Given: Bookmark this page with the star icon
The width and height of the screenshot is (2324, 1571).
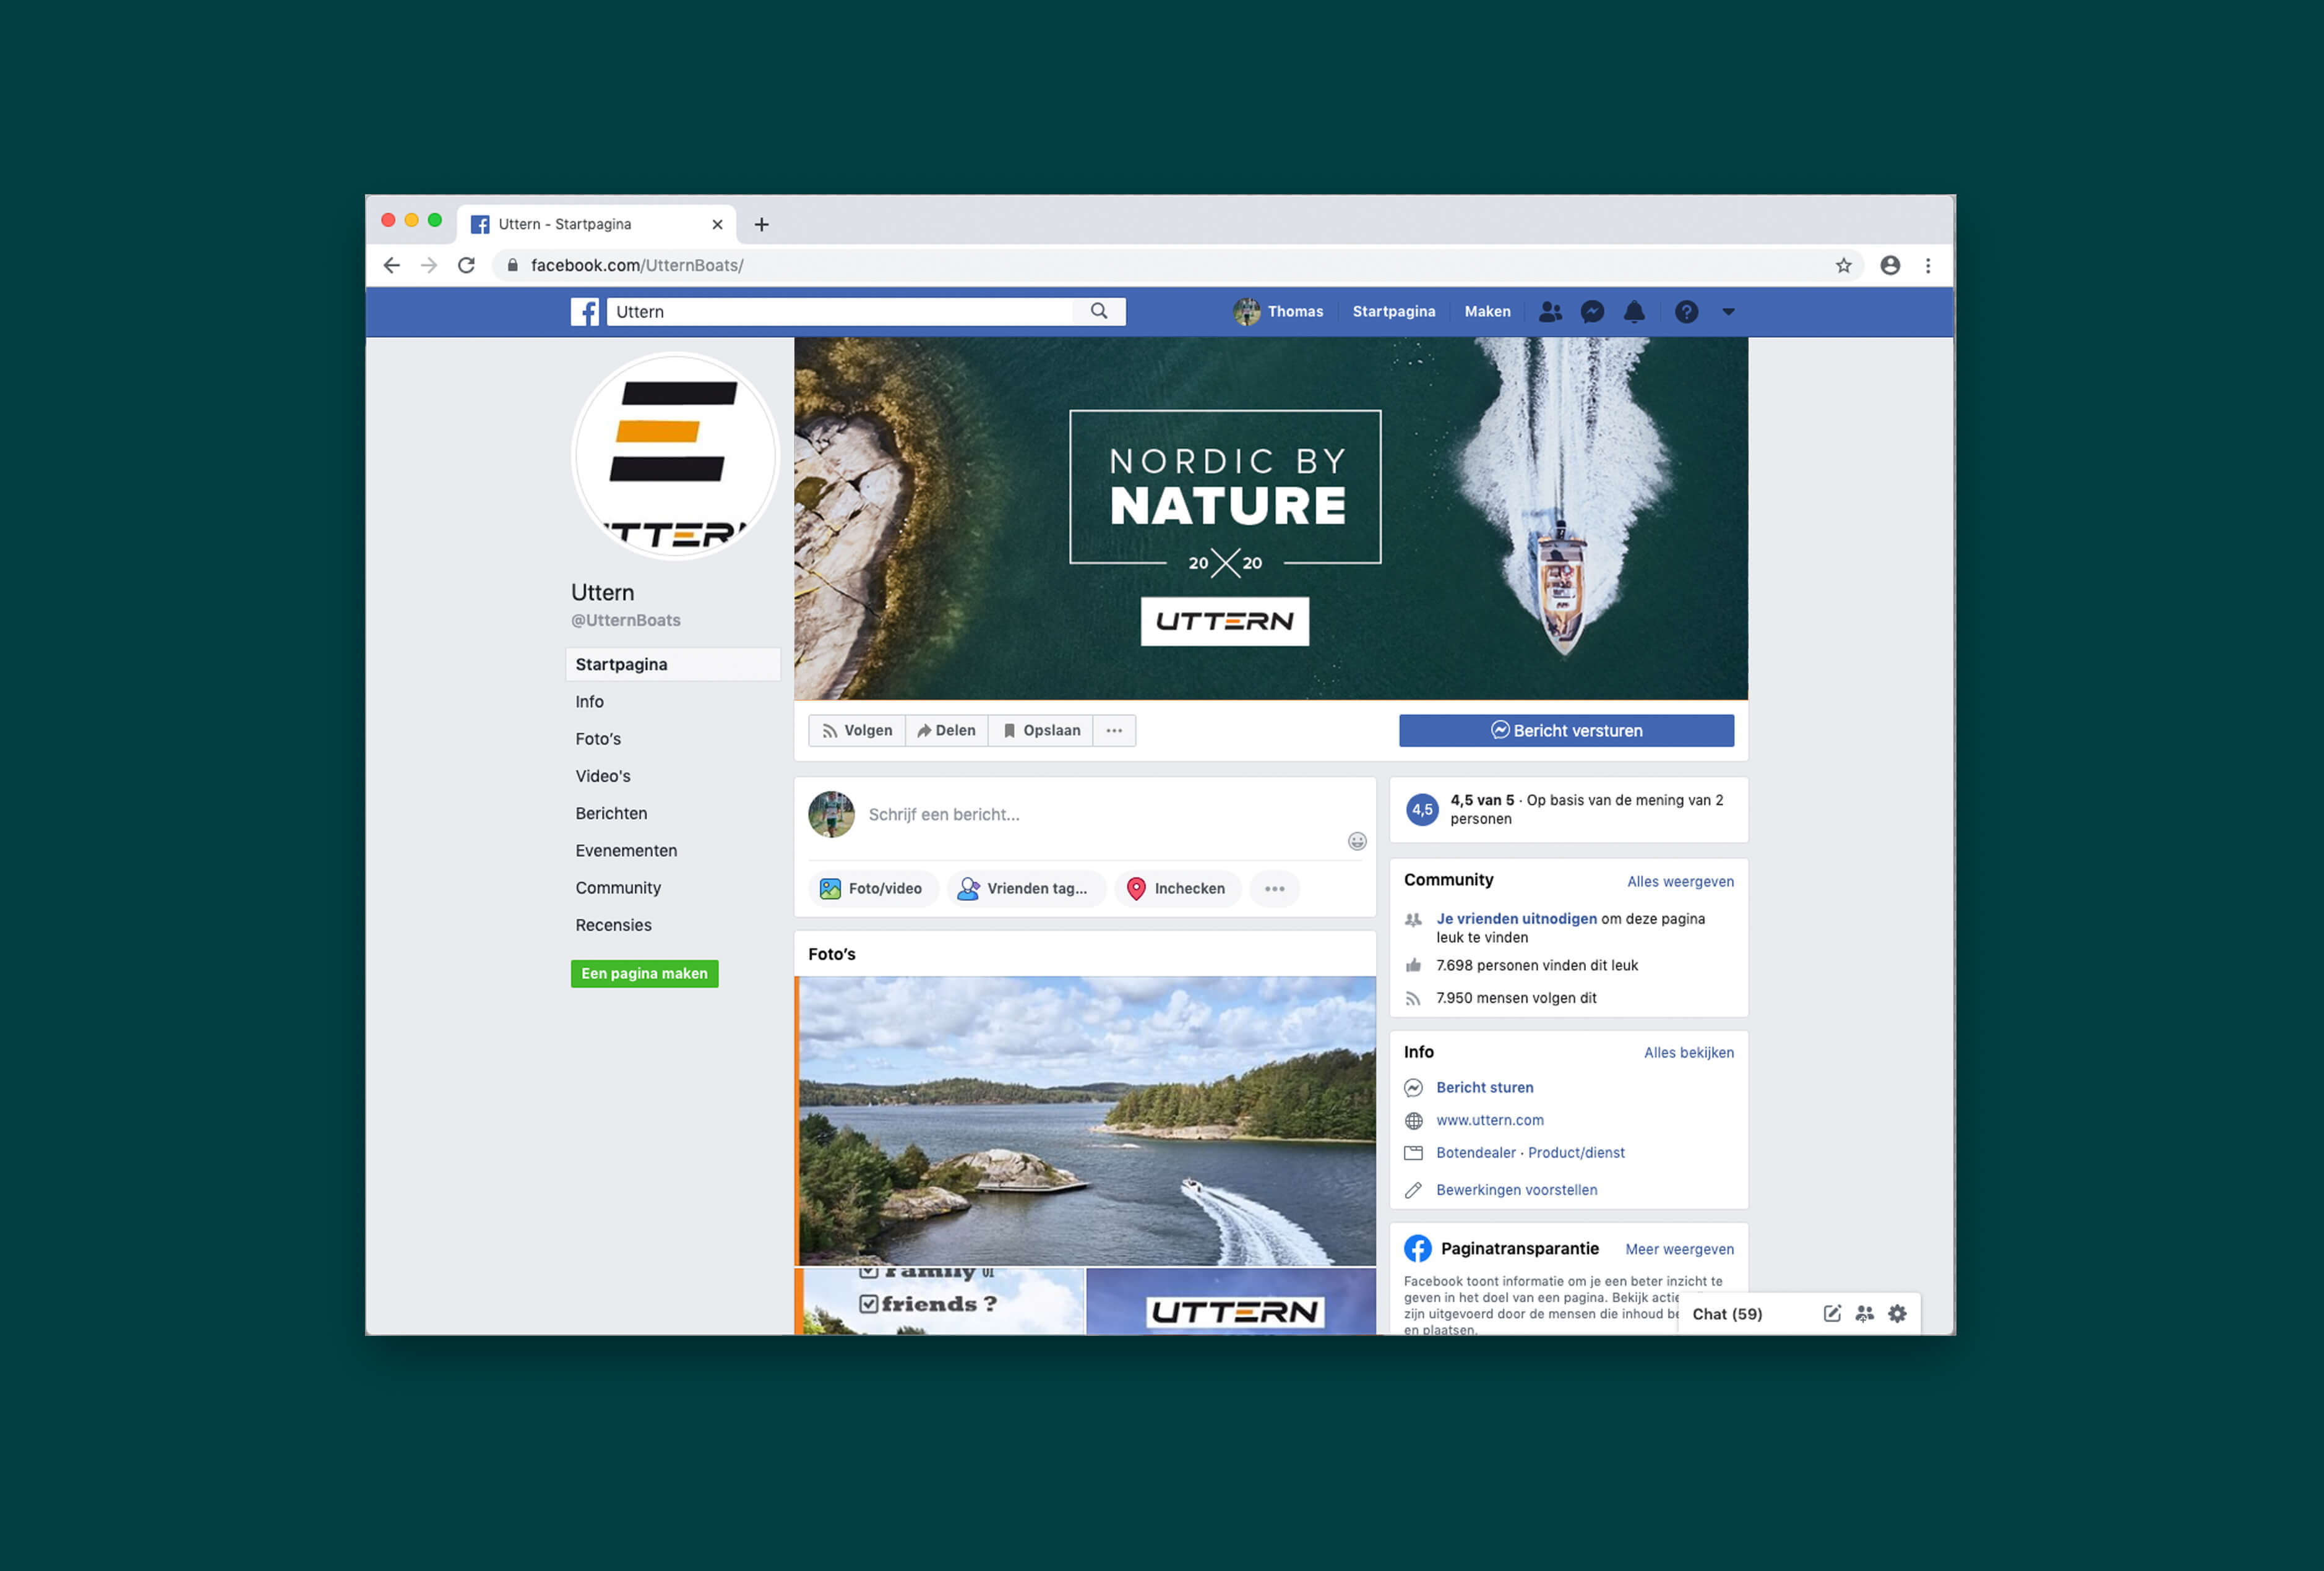Looking at the screenshot, I should pos(1843,265).
